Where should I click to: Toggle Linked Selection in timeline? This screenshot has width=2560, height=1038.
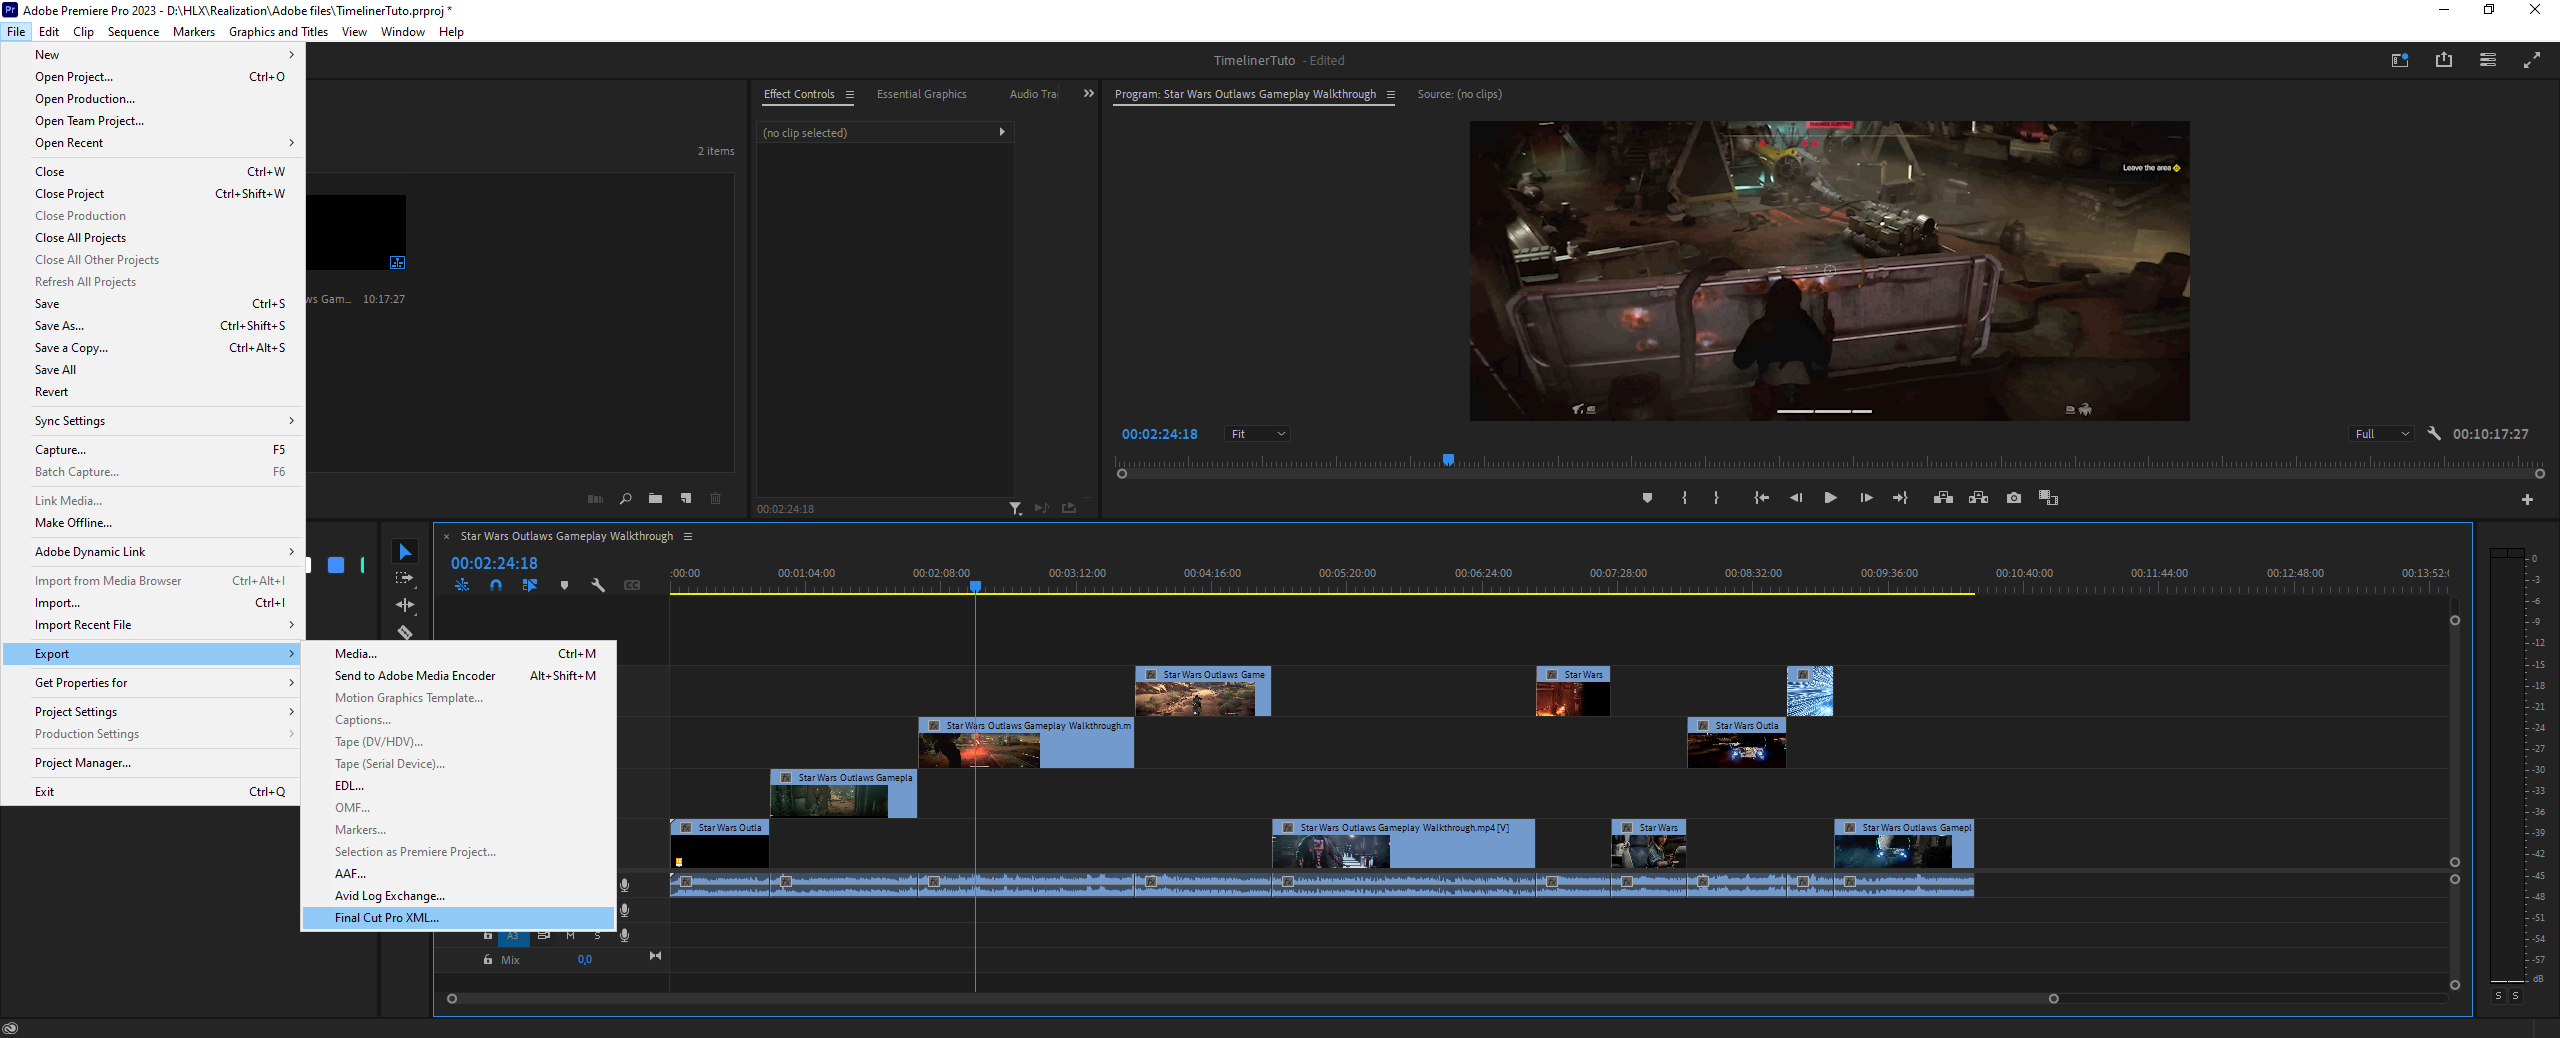tap(530, 585)
